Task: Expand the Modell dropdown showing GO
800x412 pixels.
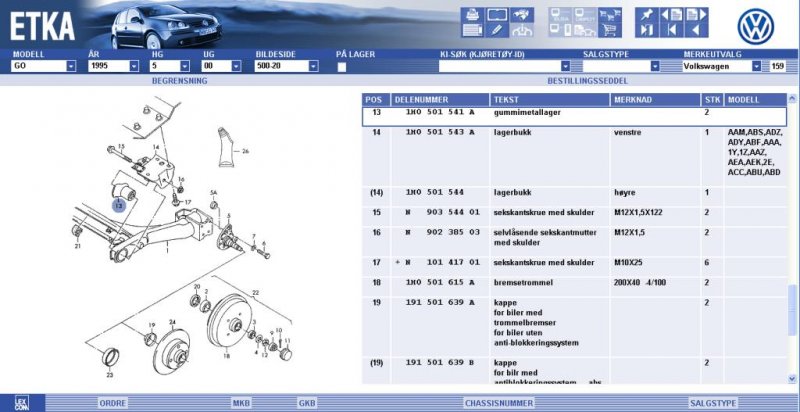Action: [x=71, y=66]
